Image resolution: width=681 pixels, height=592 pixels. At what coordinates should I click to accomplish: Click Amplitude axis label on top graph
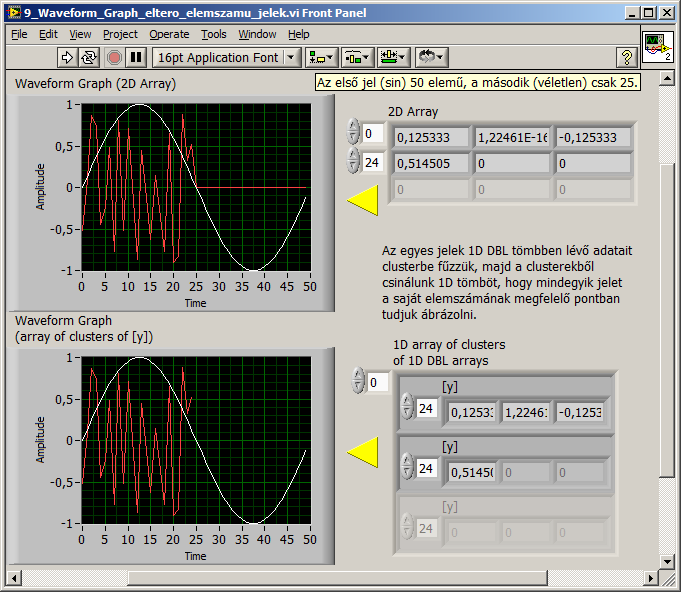40,187
